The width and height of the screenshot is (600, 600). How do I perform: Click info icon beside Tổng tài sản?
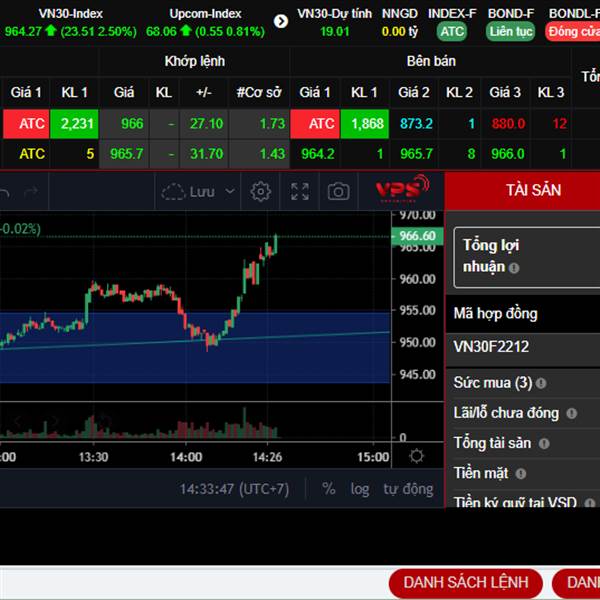[543, 443]
